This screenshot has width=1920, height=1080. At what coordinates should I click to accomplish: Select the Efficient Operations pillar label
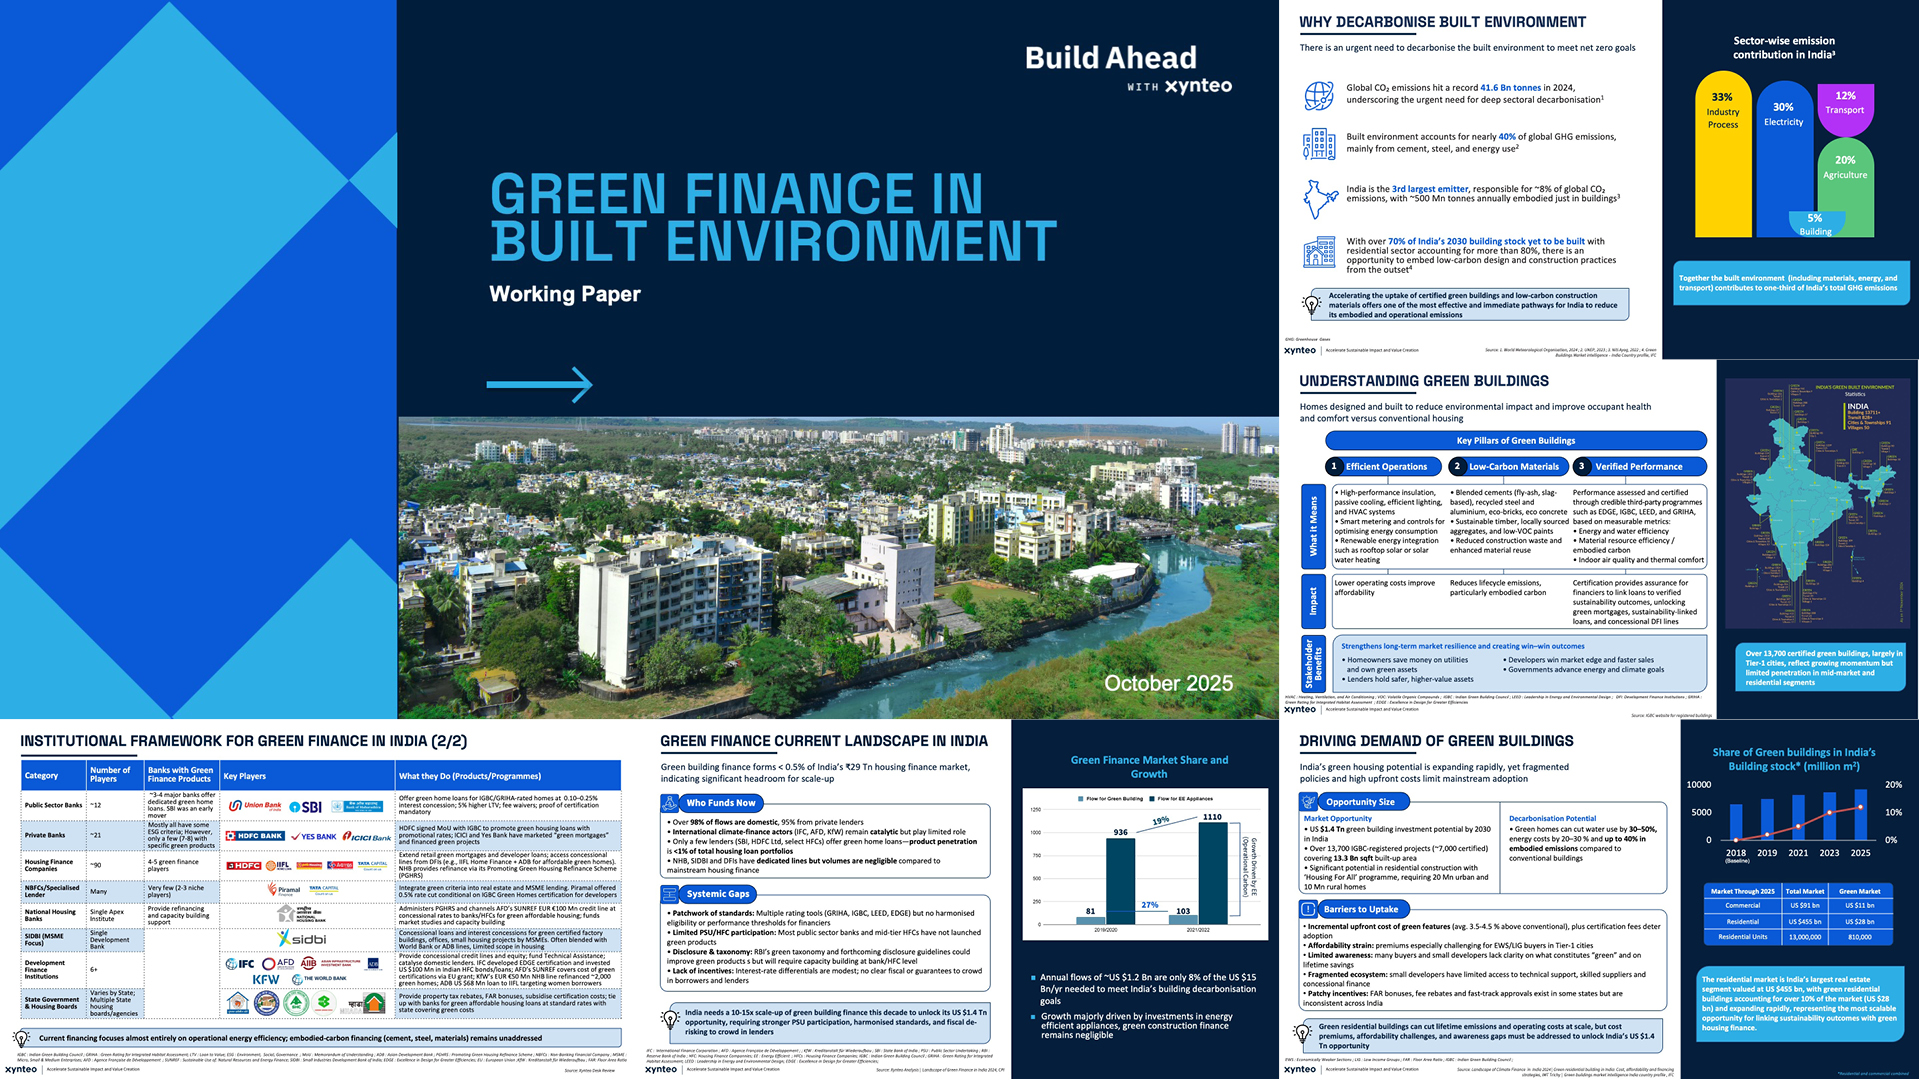[x=1385, y=467]
